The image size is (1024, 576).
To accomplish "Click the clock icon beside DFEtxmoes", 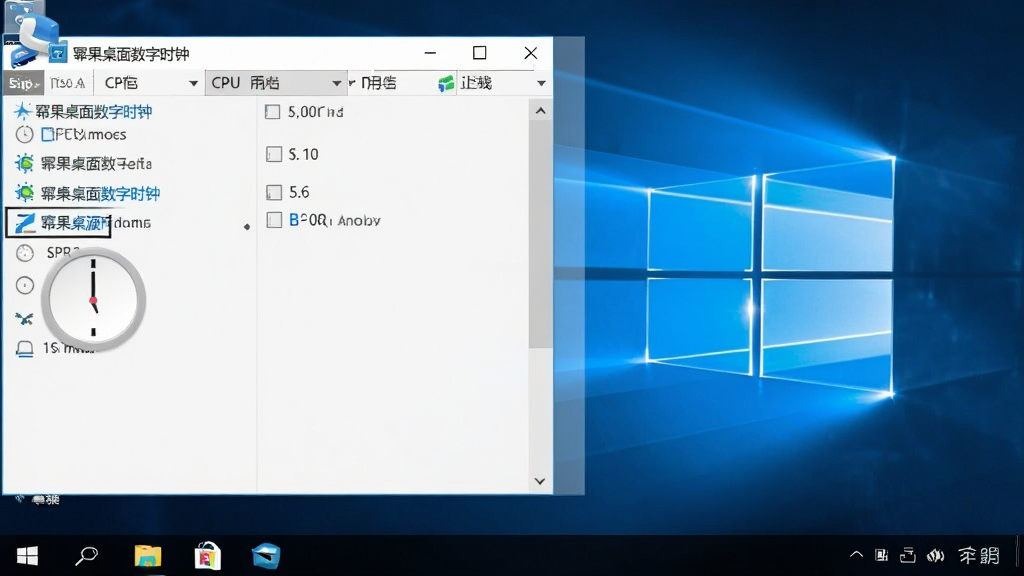I will pos(24,135).
